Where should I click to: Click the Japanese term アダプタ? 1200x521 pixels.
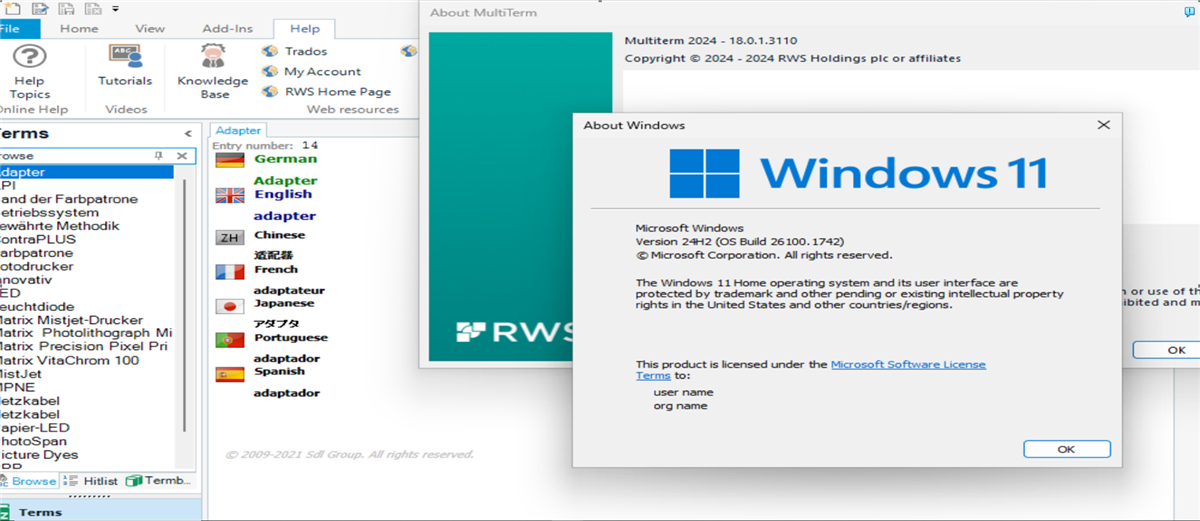[276, 323]
